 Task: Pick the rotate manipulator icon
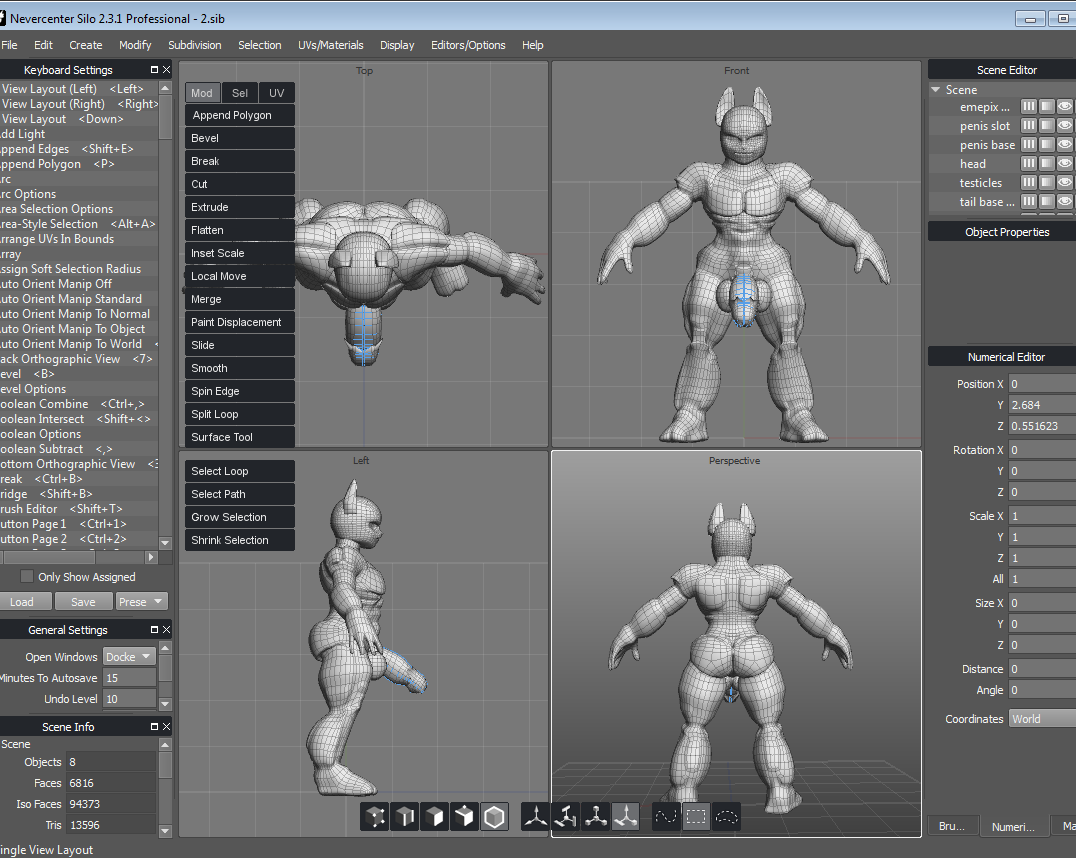click(x=567, y=817)
